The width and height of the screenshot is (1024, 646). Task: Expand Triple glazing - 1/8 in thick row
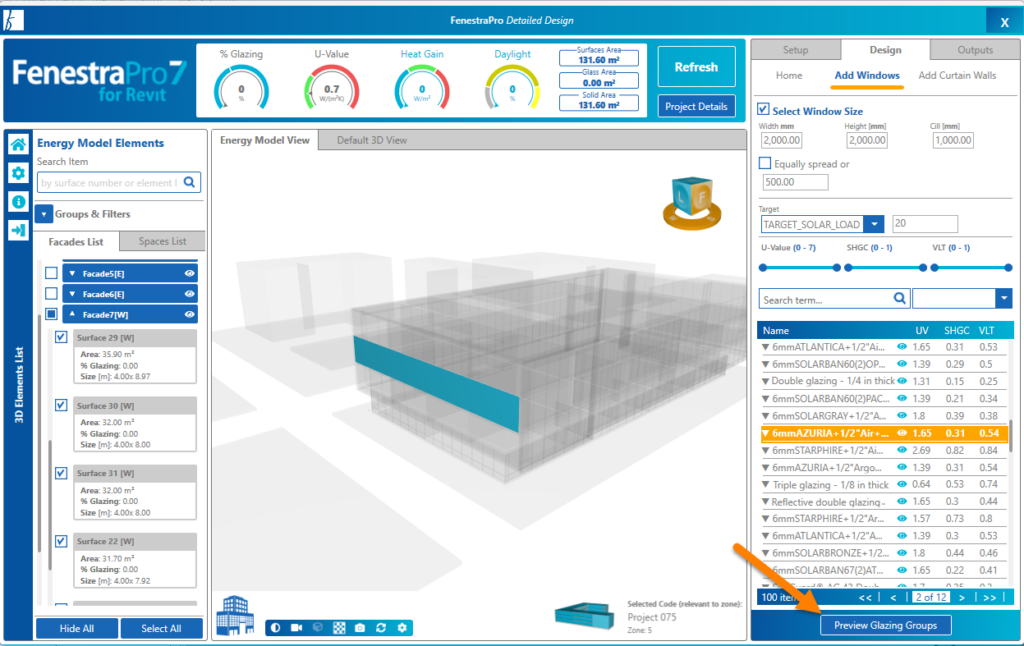pyautogui.click(x=765, y=485)
